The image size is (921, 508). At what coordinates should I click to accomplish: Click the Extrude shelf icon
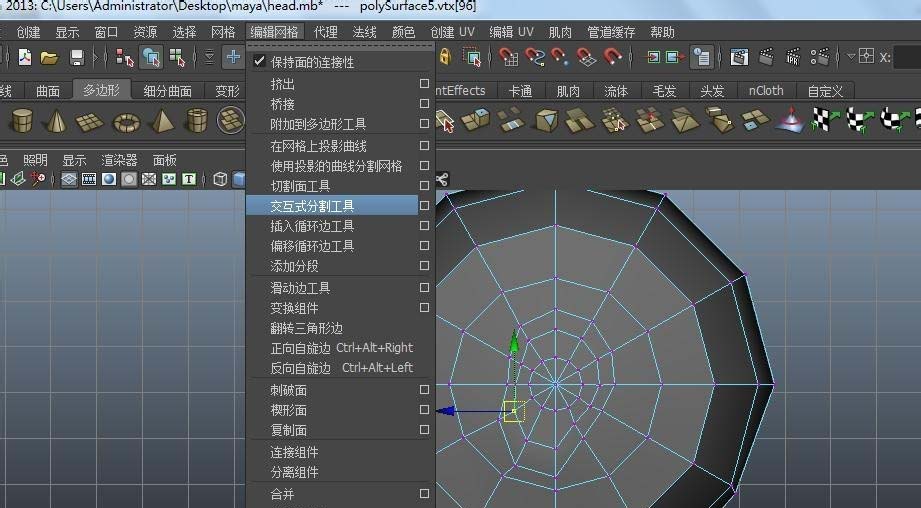(476, 119)
